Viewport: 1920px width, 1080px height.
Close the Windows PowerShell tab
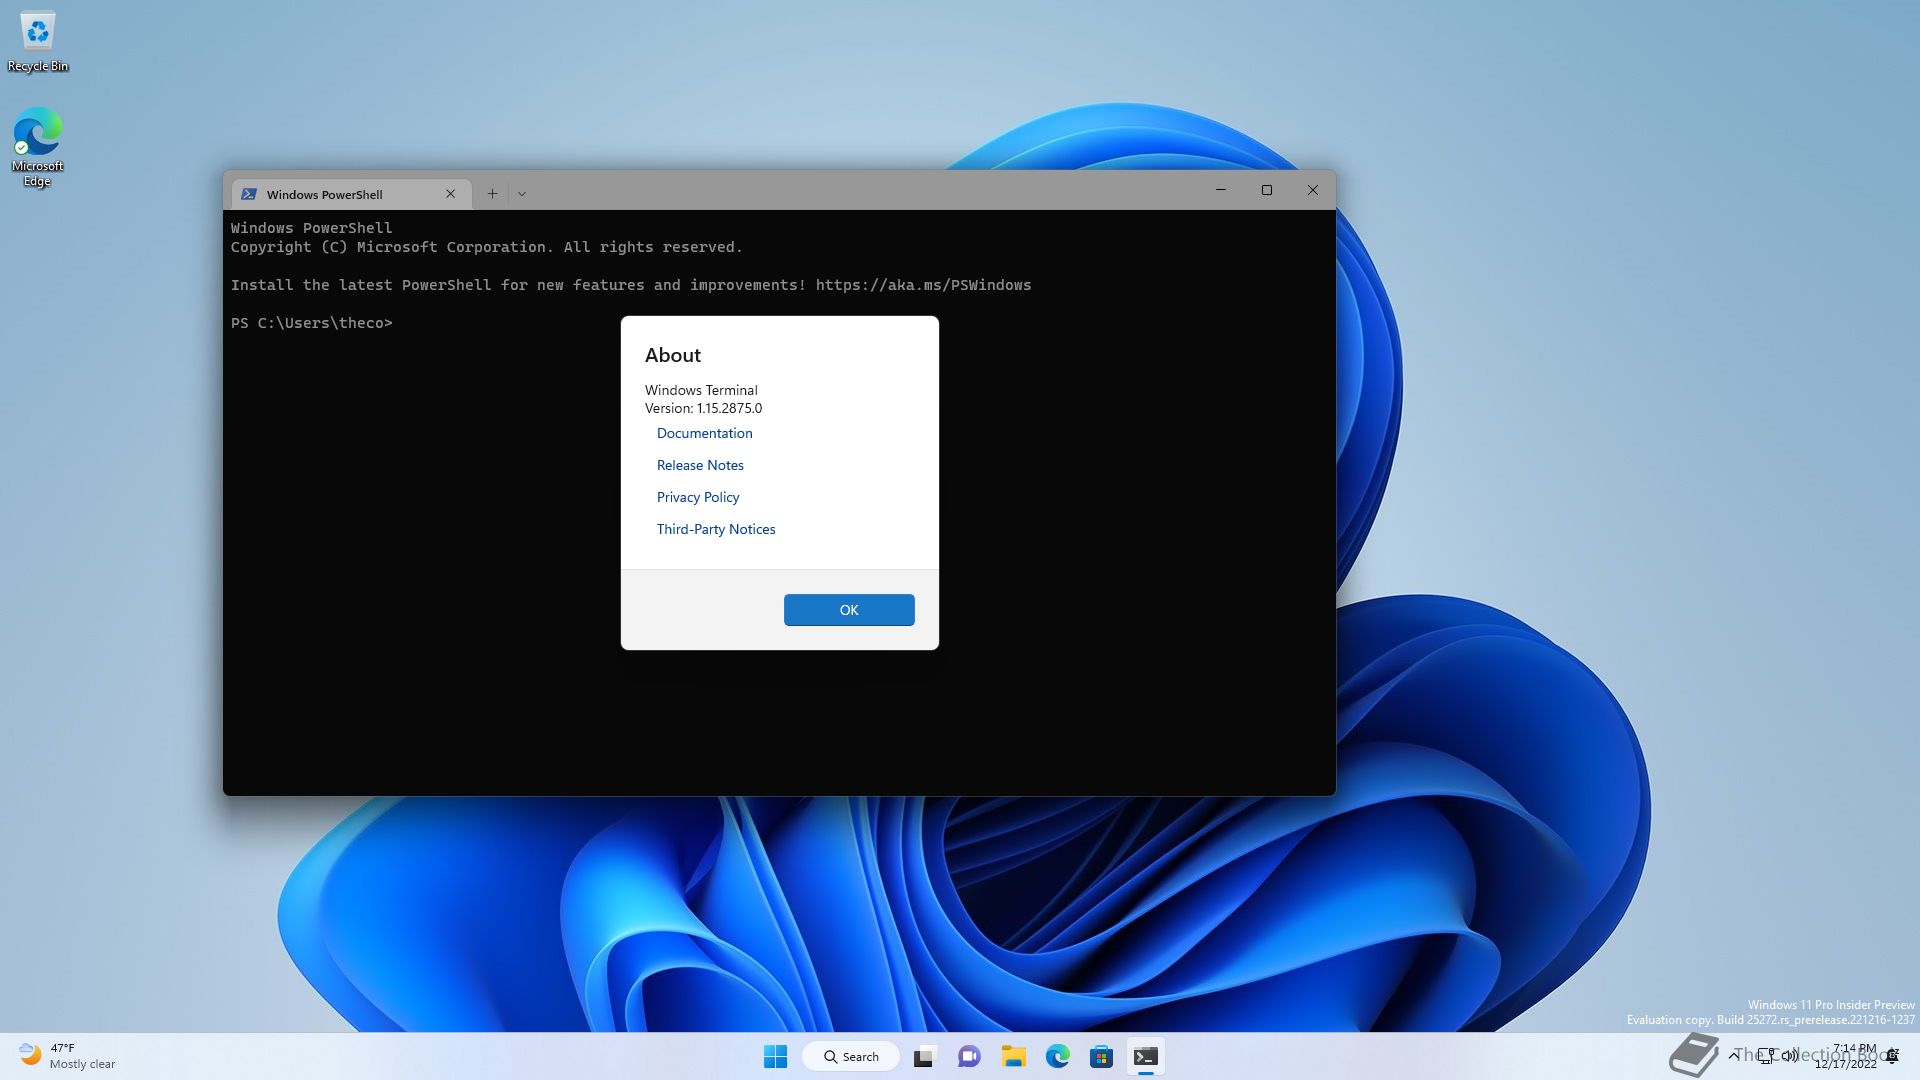450,194
